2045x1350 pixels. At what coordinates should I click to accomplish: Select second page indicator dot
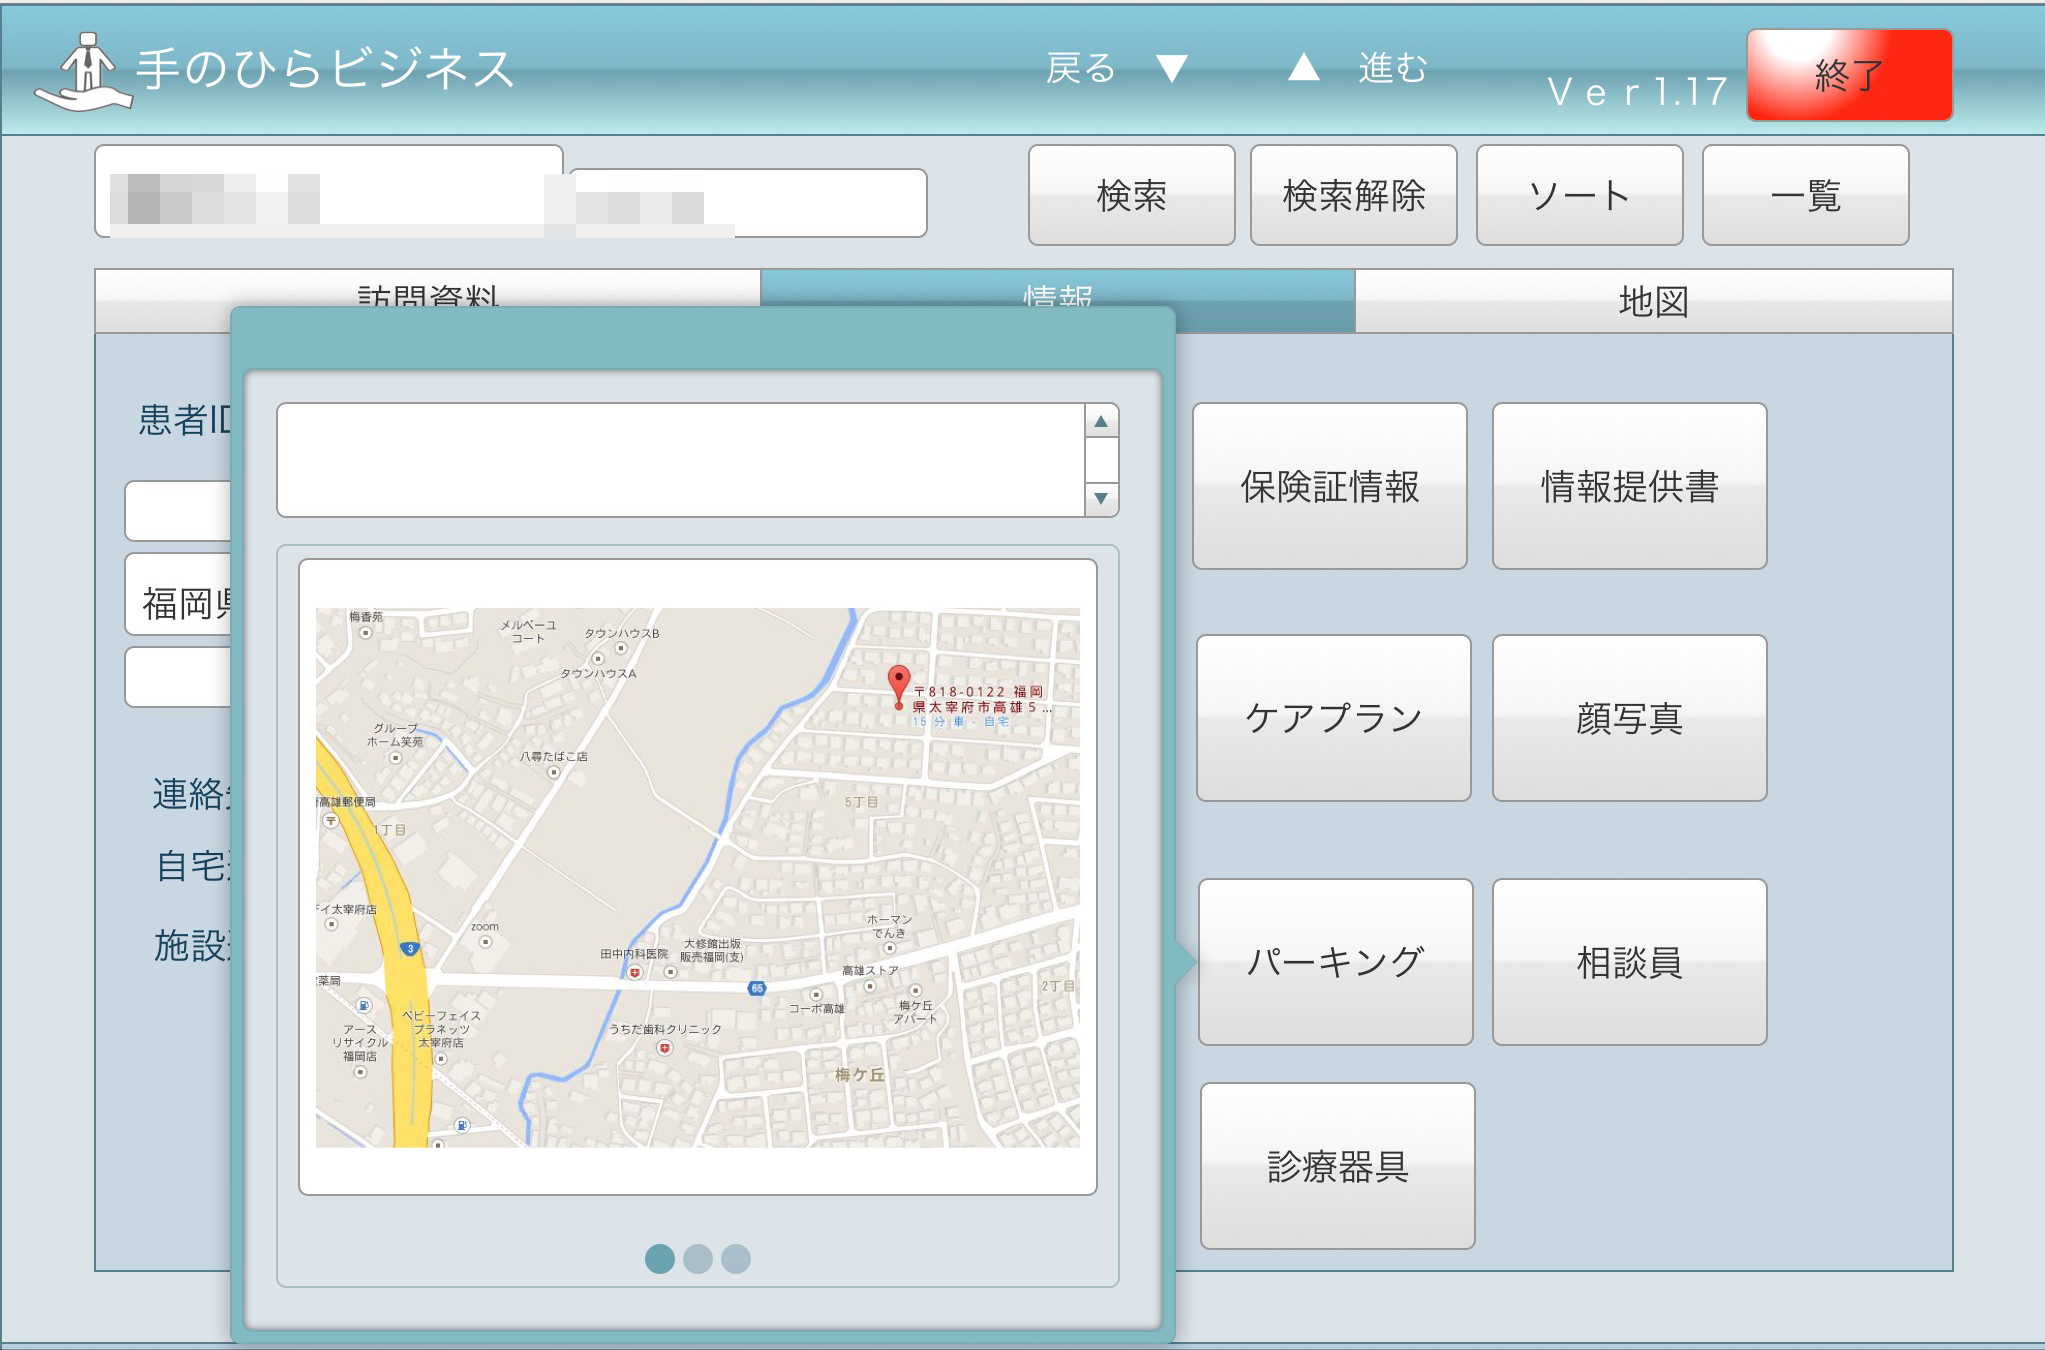coord(698,1258)
